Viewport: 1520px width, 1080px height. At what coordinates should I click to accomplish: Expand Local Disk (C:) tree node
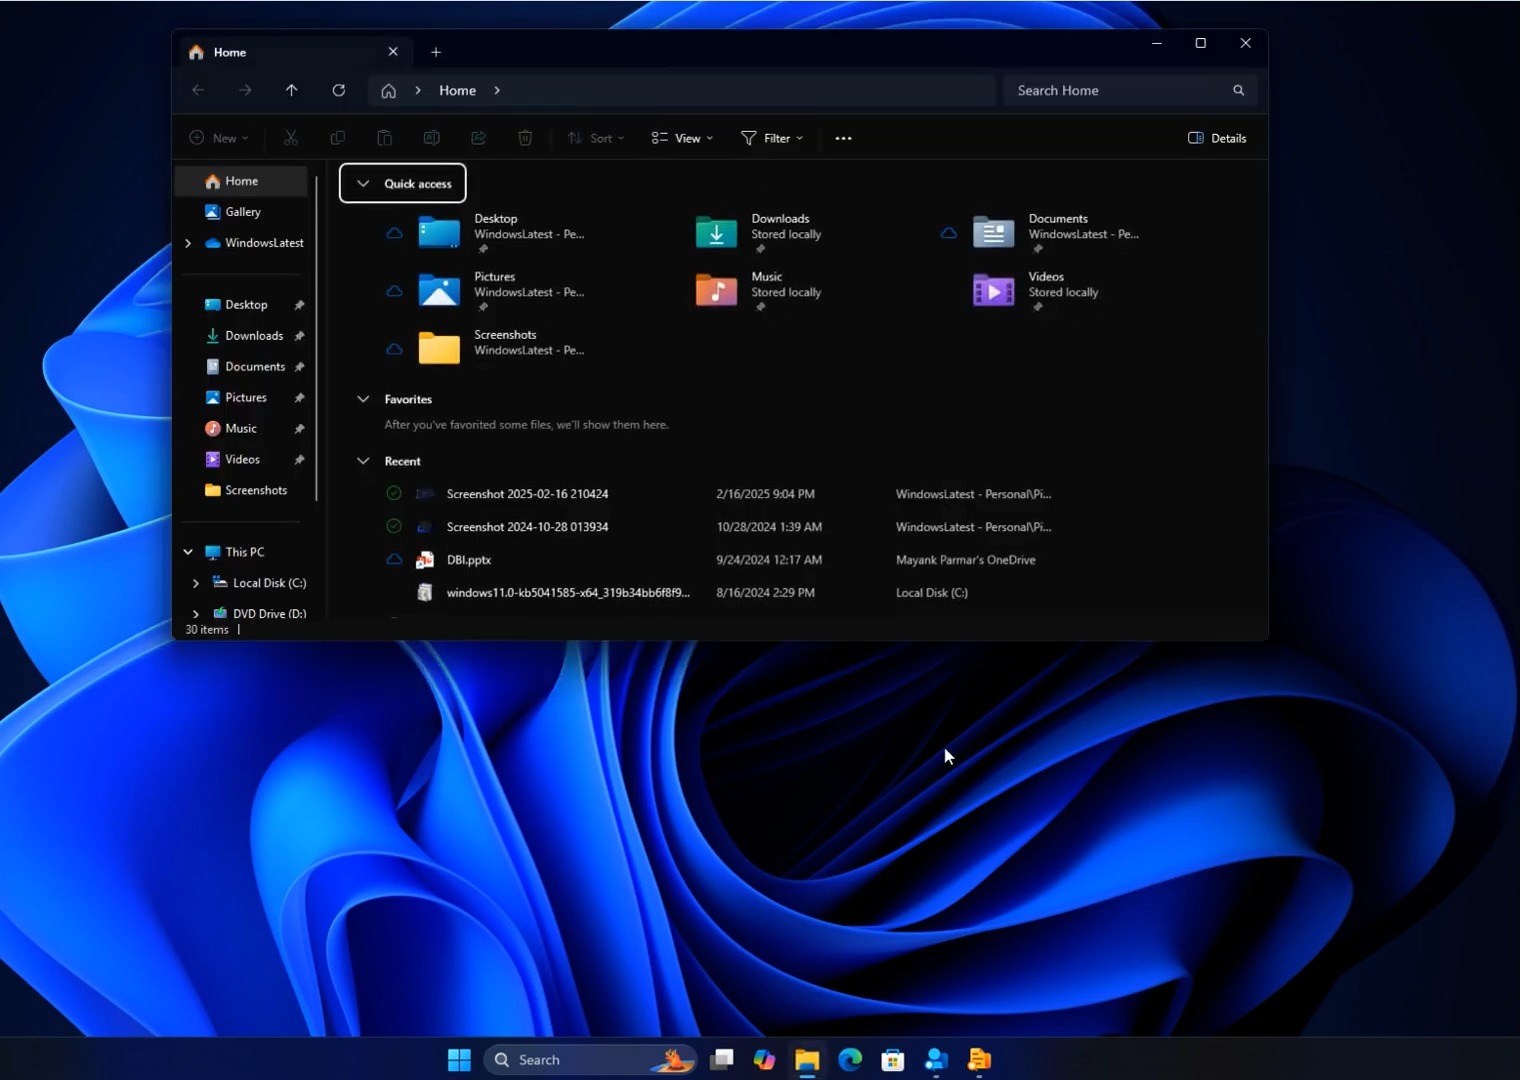point(196,583)
